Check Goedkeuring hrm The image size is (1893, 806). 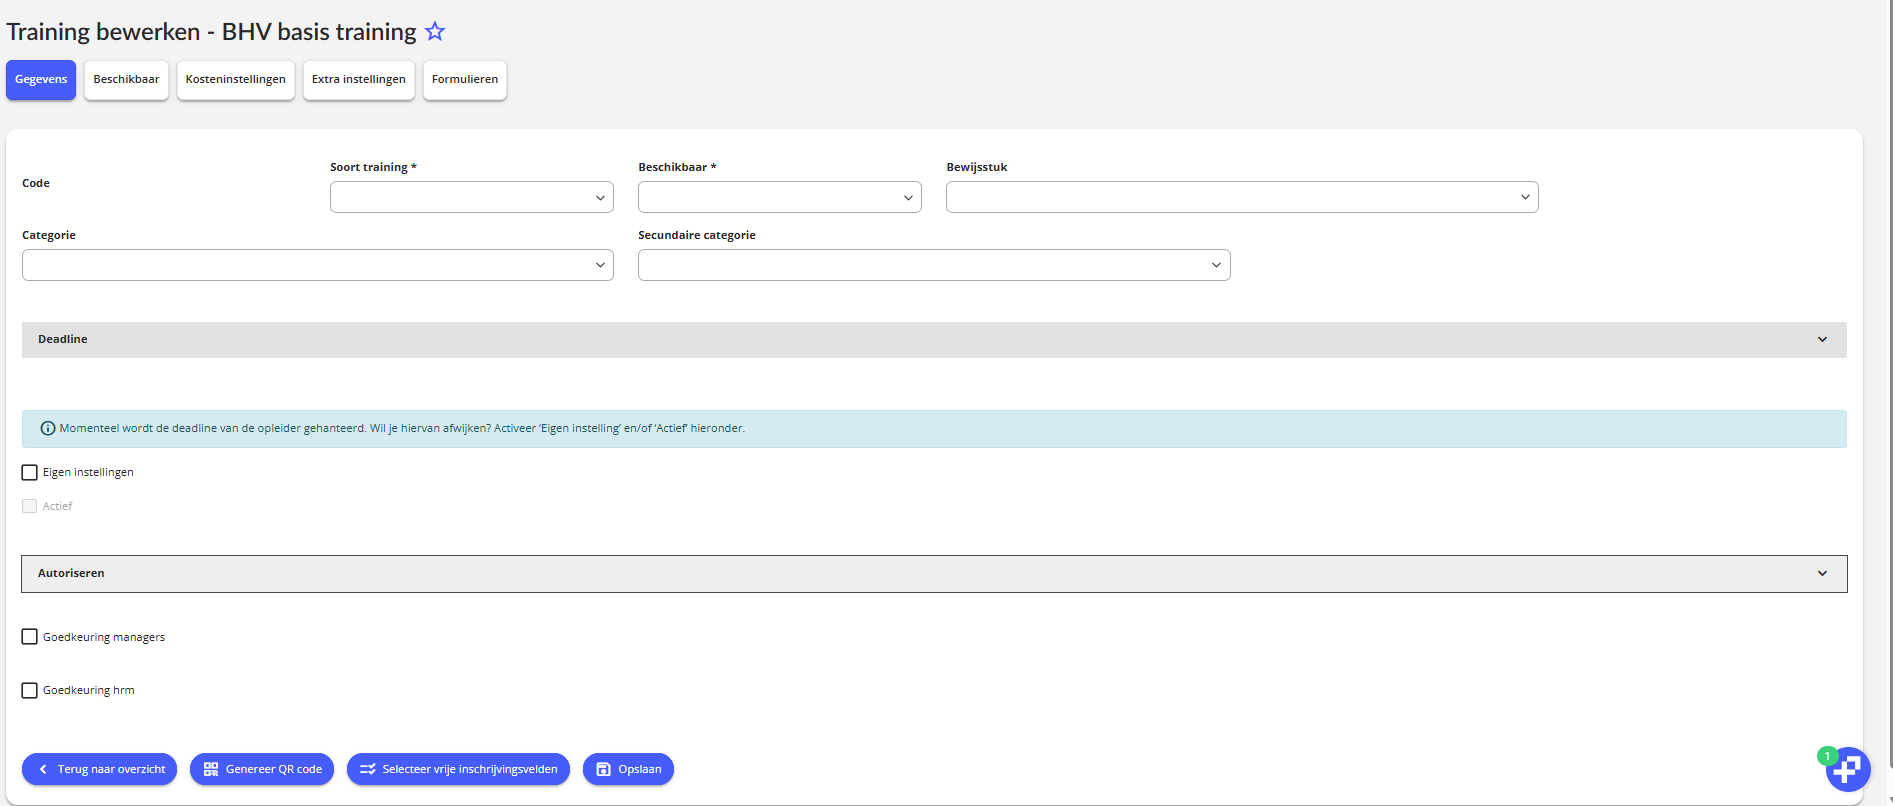point(30,690)
